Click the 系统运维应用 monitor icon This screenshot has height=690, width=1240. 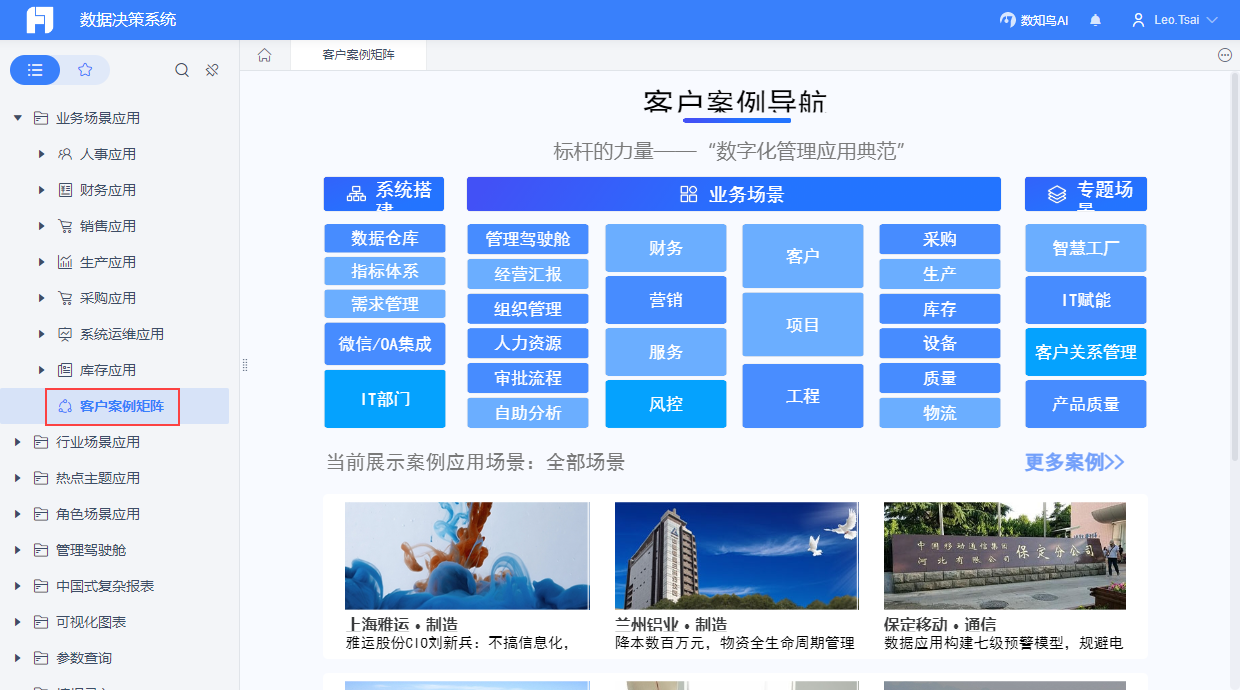[65, 334]
